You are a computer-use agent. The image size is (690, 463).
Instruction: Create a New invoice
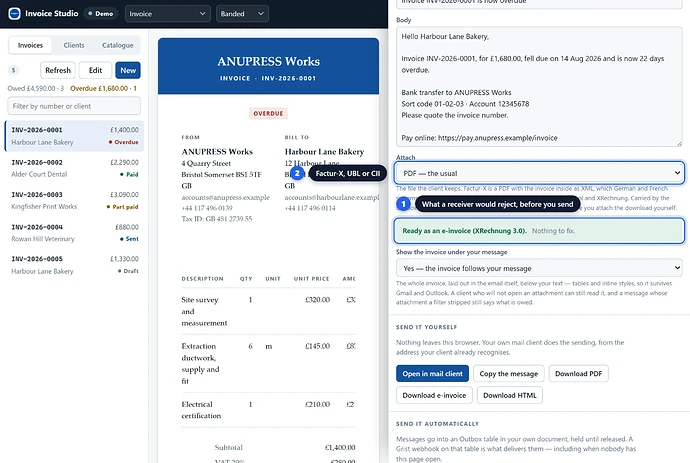pyautogui.click(x=128, y=70)
